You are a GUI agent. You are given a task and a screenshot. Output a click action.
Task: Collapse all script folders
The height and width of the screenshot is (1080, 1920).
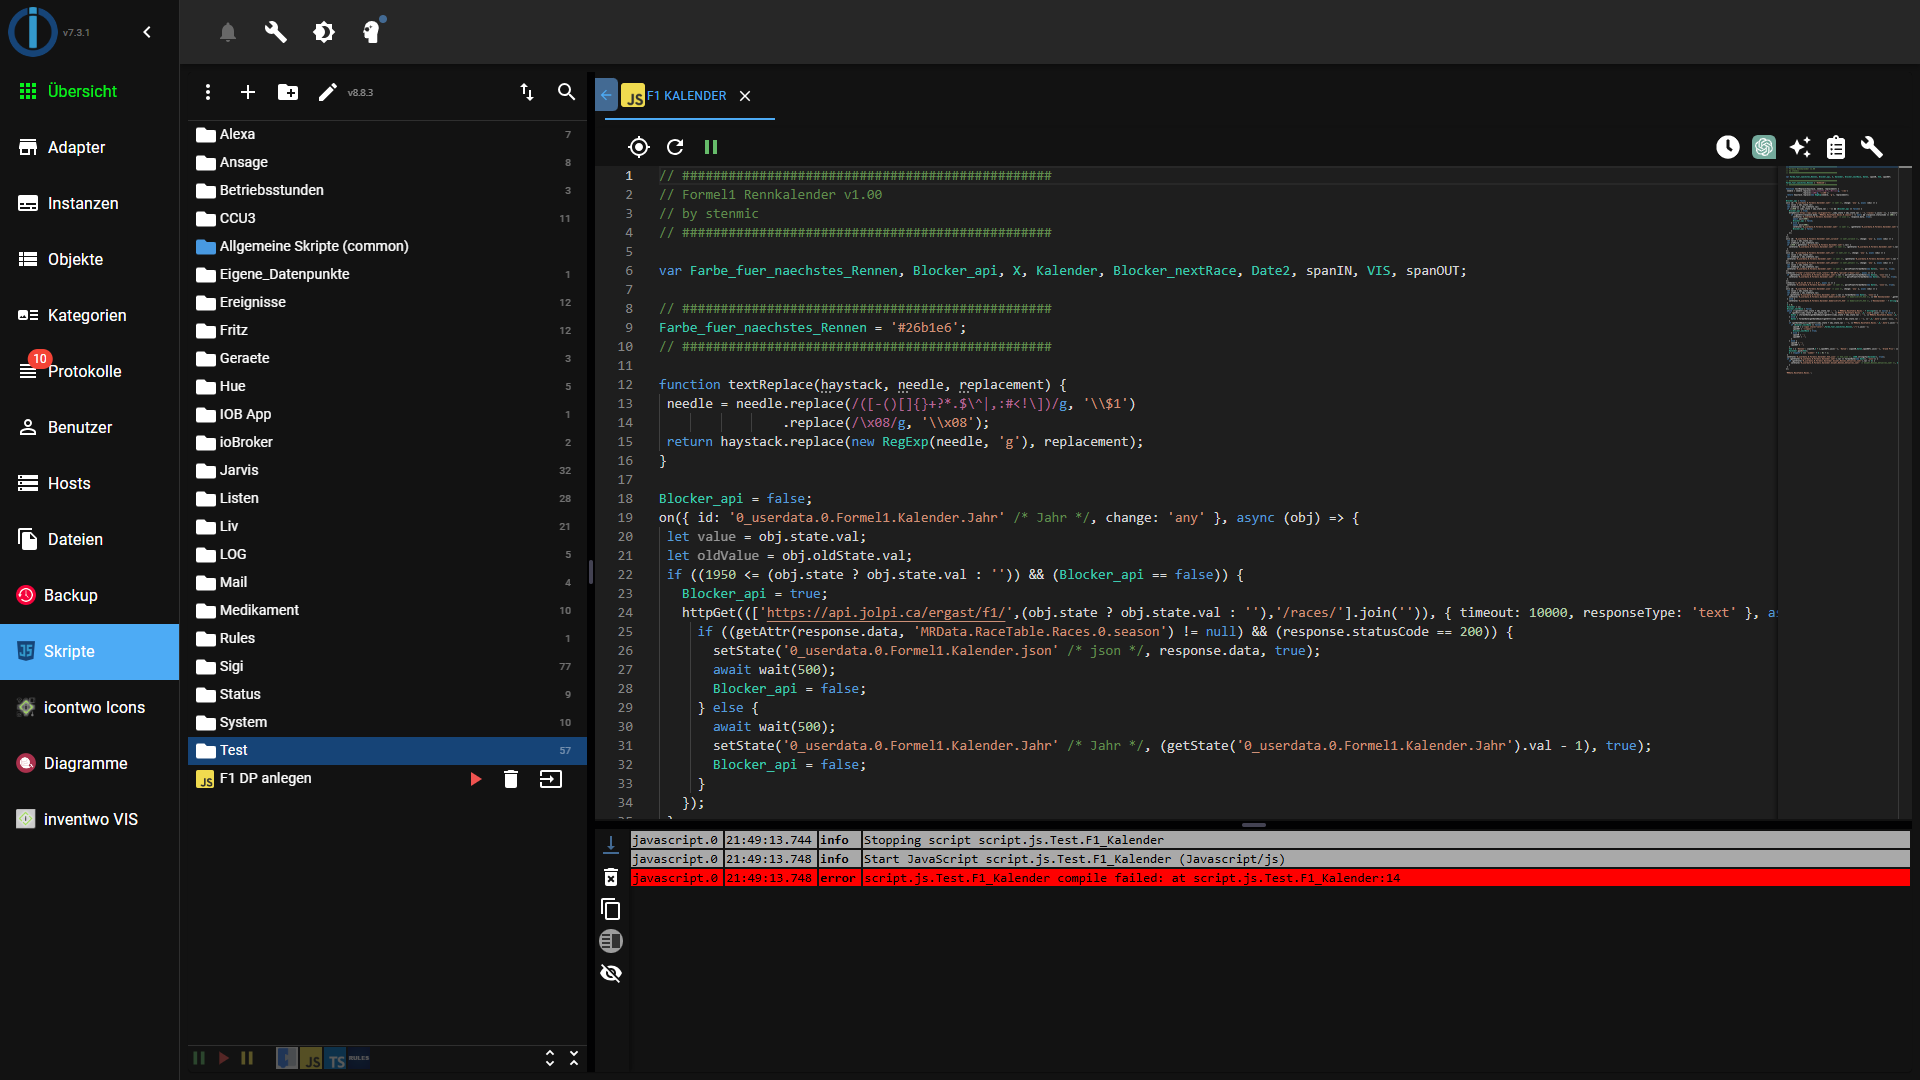[x=574, y=1058]
